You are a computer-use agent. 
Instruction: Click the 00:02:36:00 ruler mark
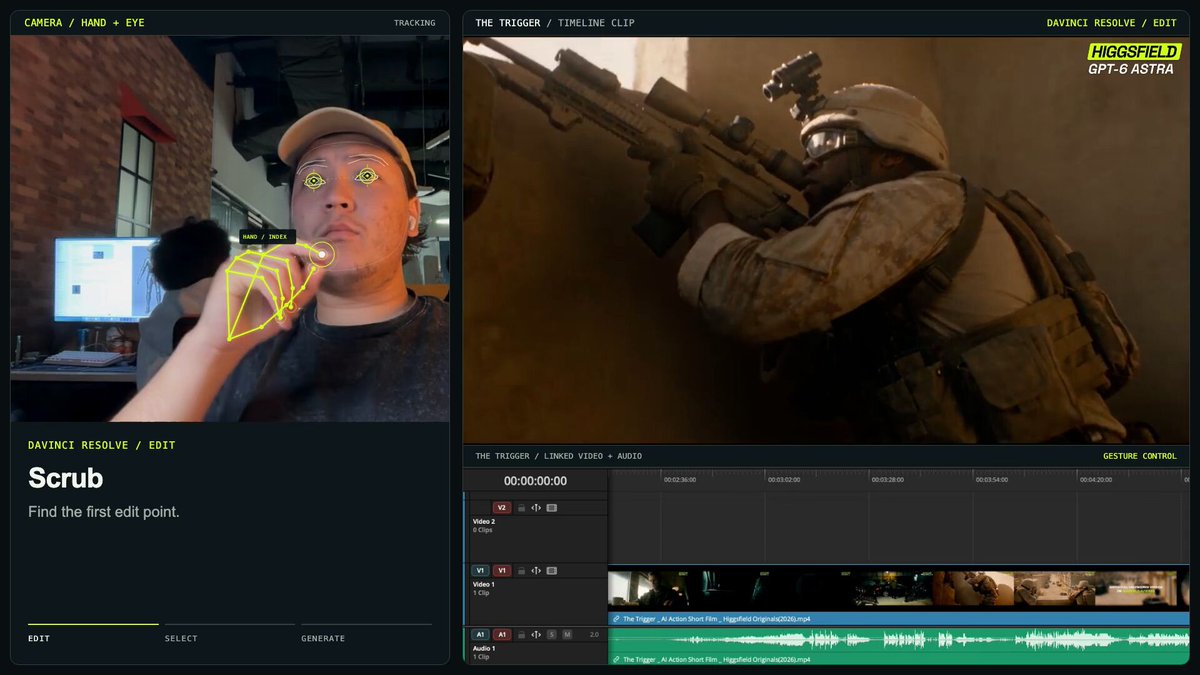point(680,479)
